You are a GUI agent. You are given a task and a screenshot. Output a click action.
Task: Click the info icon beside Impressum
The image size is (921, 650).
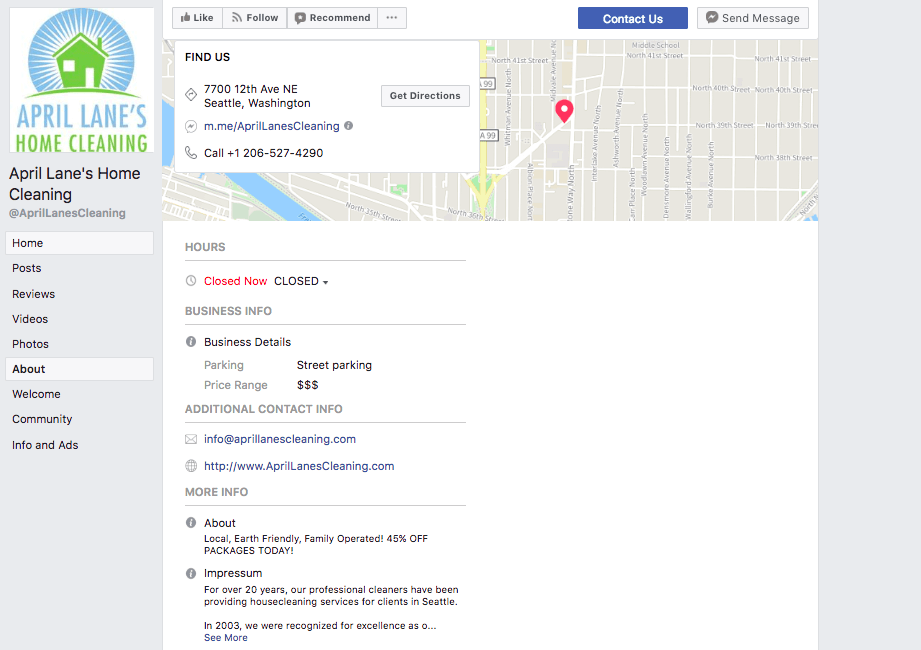pyautogui.click(x=191, y=573)
